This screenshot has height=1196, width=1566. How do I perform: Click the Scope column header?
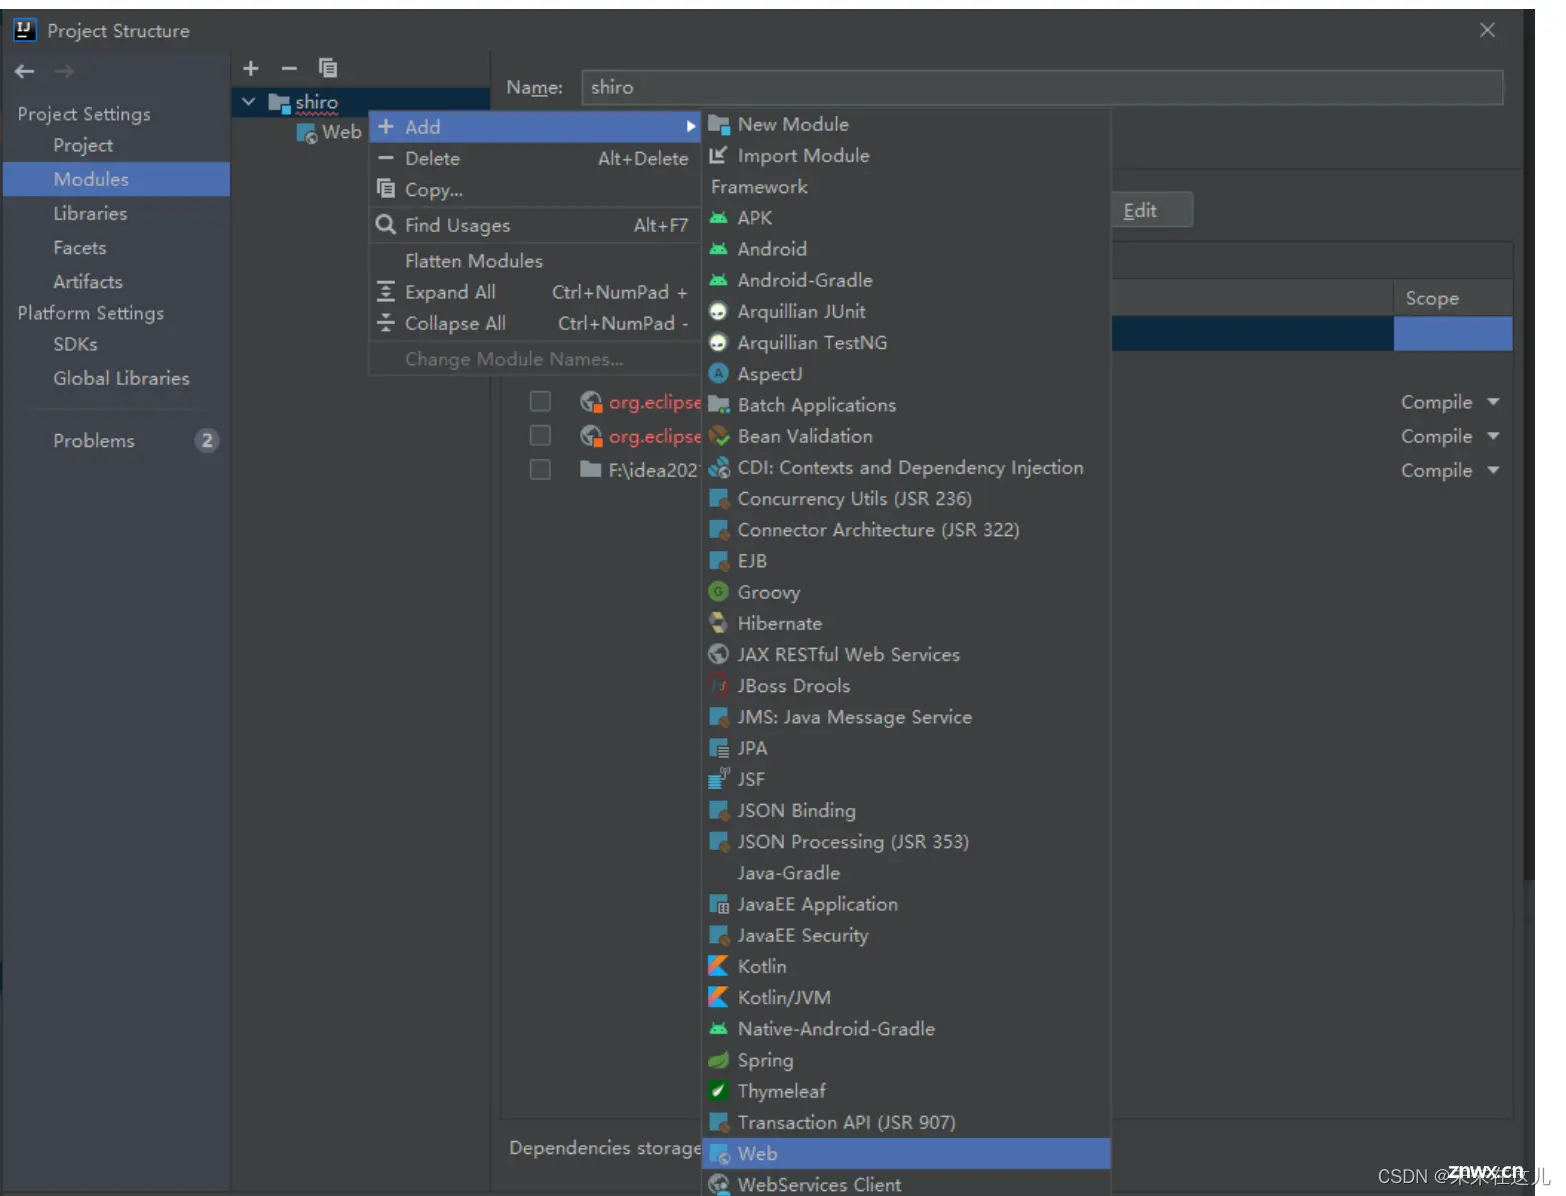pos(1452,298)
